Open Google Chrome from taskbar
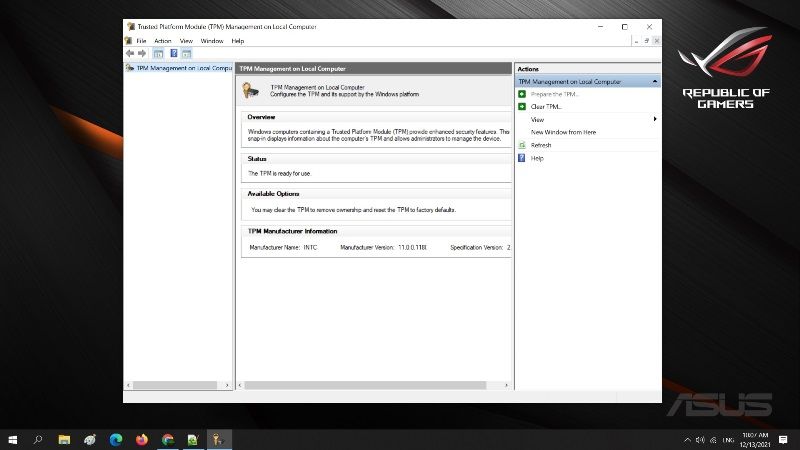This screenshot has height=450, width=800. click(168, 439)
